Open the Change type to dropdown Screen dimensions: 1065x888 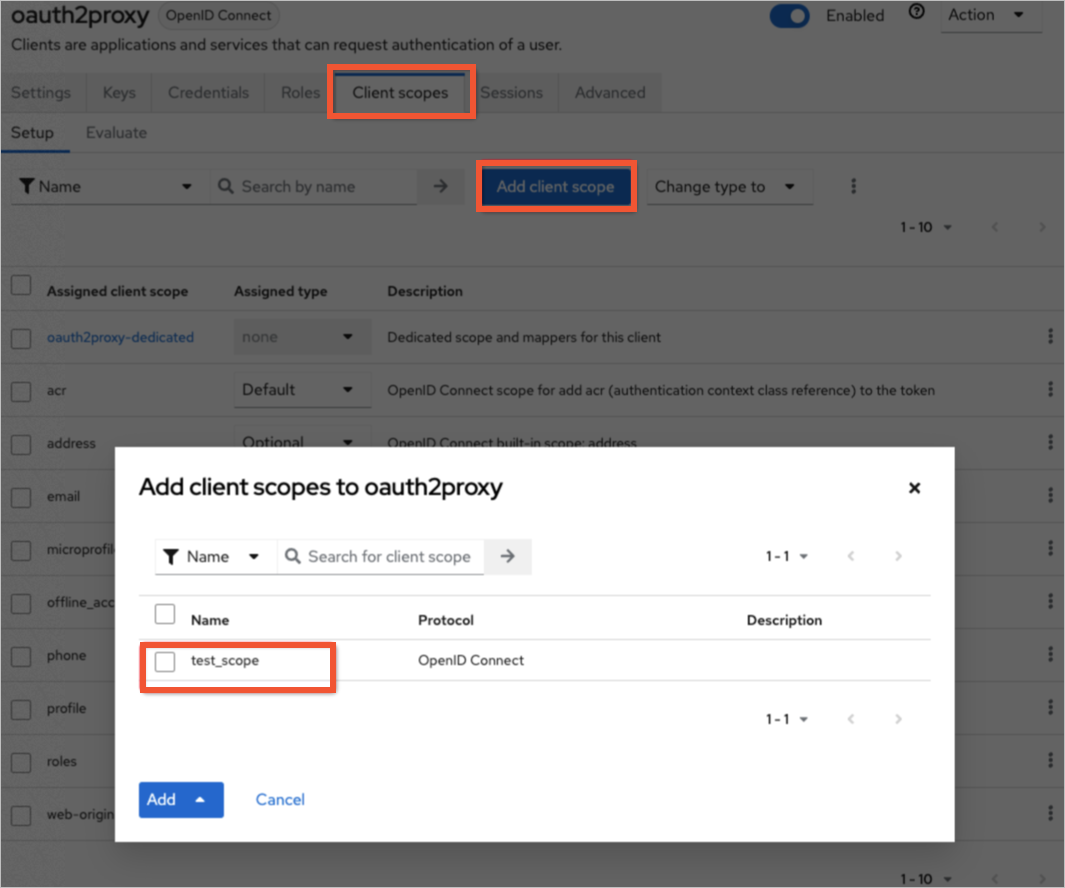tap(728, 186)
